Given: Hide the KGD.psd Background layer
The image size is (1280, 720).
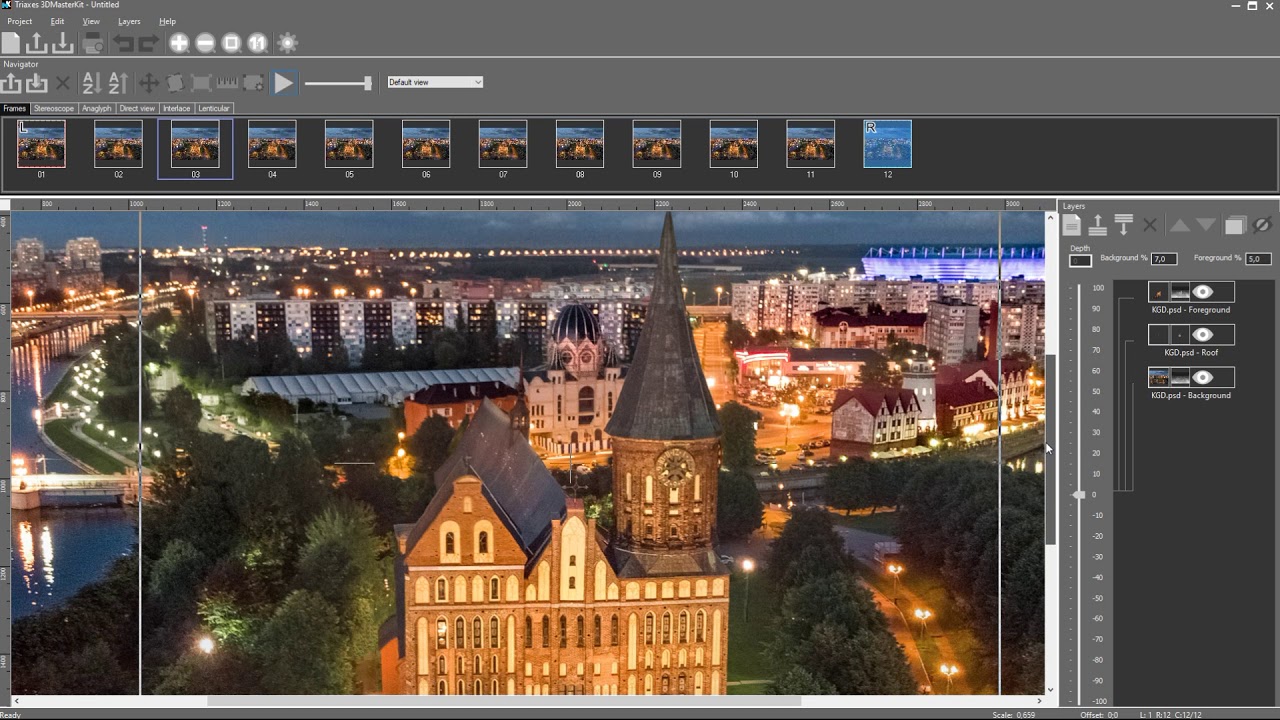Looking at the screenshot, I should coord(1203,377).
